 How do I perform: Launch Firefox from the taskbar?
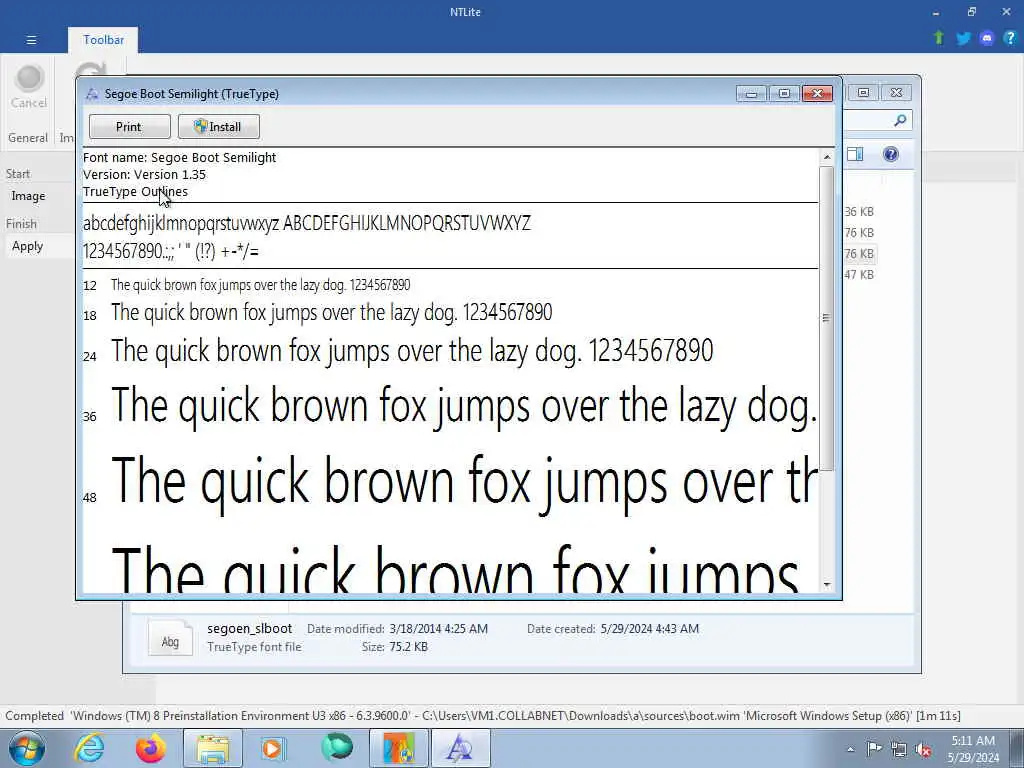coord(151,748)
